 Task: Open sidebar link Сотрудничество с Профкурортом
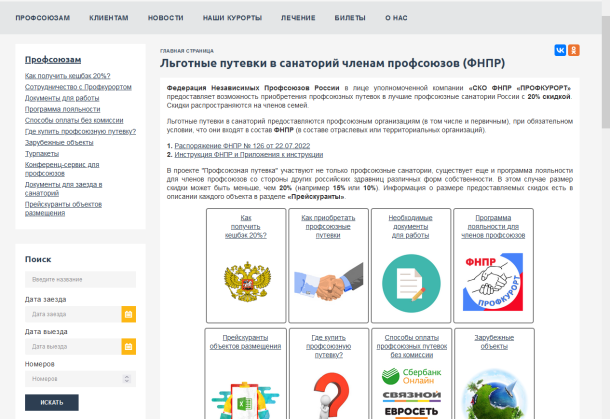78,87
